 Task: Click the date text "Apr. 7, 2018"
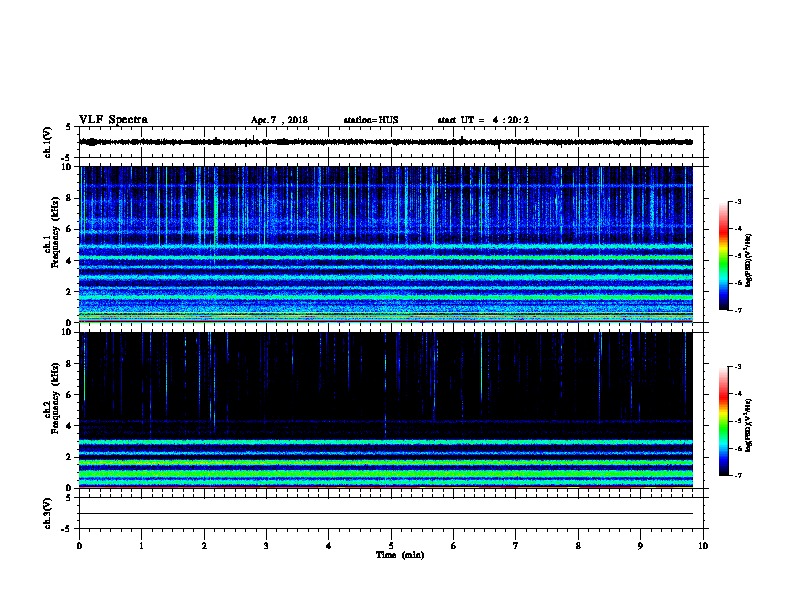tap(279, 120)
